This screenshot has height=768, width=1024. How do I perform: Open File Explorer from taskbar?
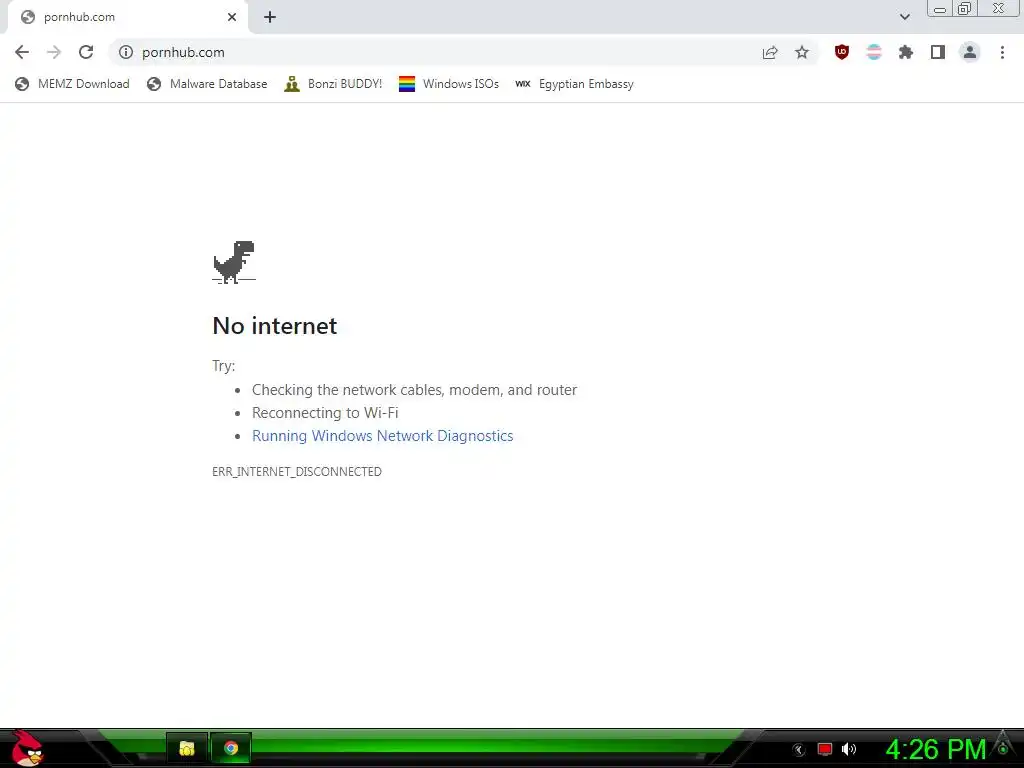[x=187, y=748]
